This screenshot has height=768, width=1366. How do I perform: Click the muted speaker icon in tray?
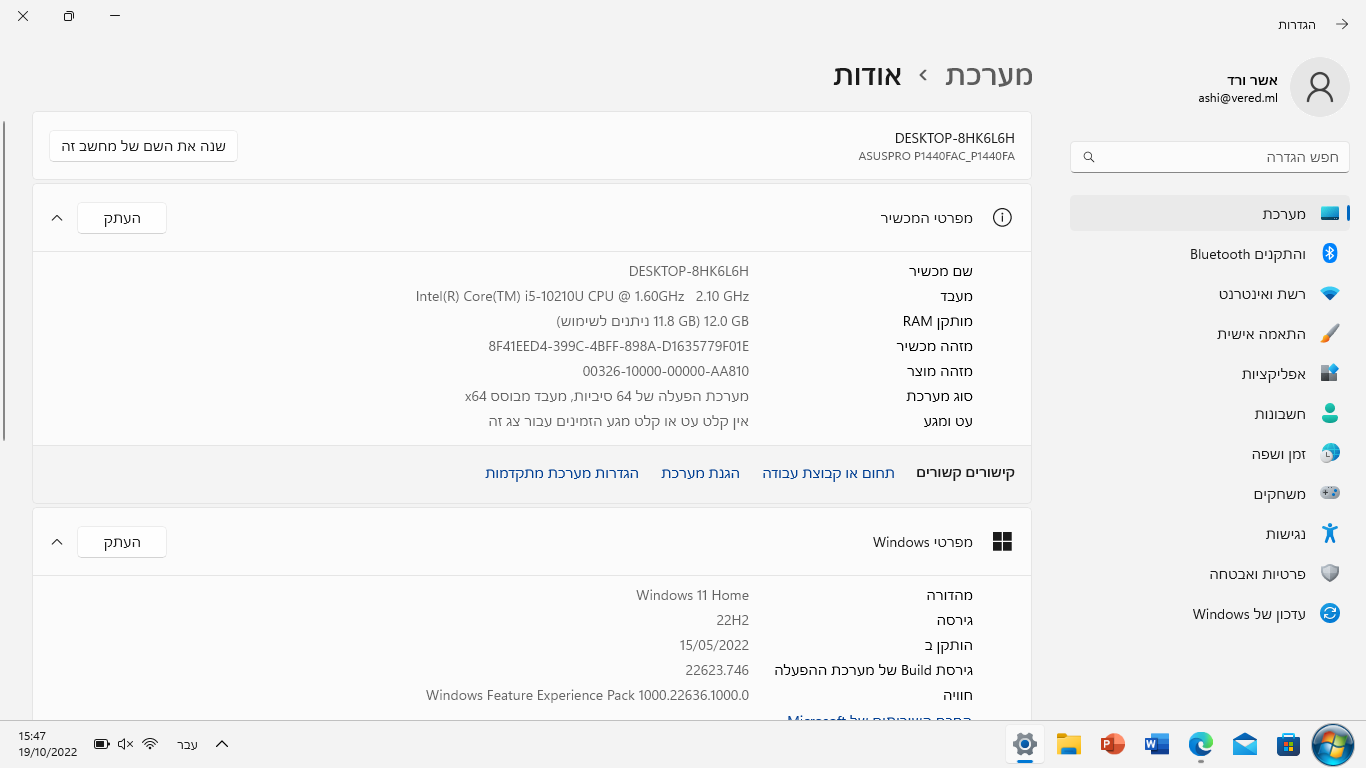pos(125,744)
